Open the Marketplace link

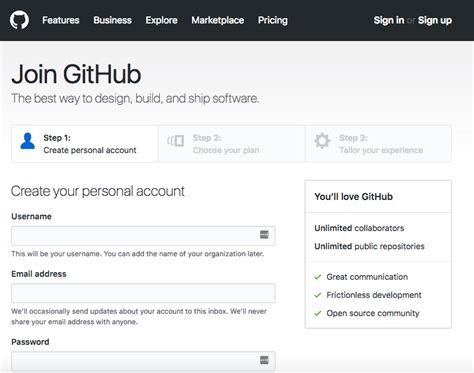click(x=218, y=20)
